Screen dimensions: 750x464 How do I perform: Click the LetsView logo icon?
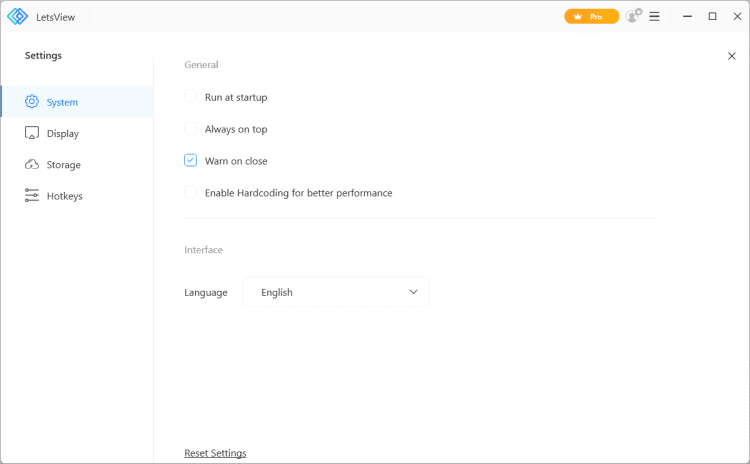point(17,16)
